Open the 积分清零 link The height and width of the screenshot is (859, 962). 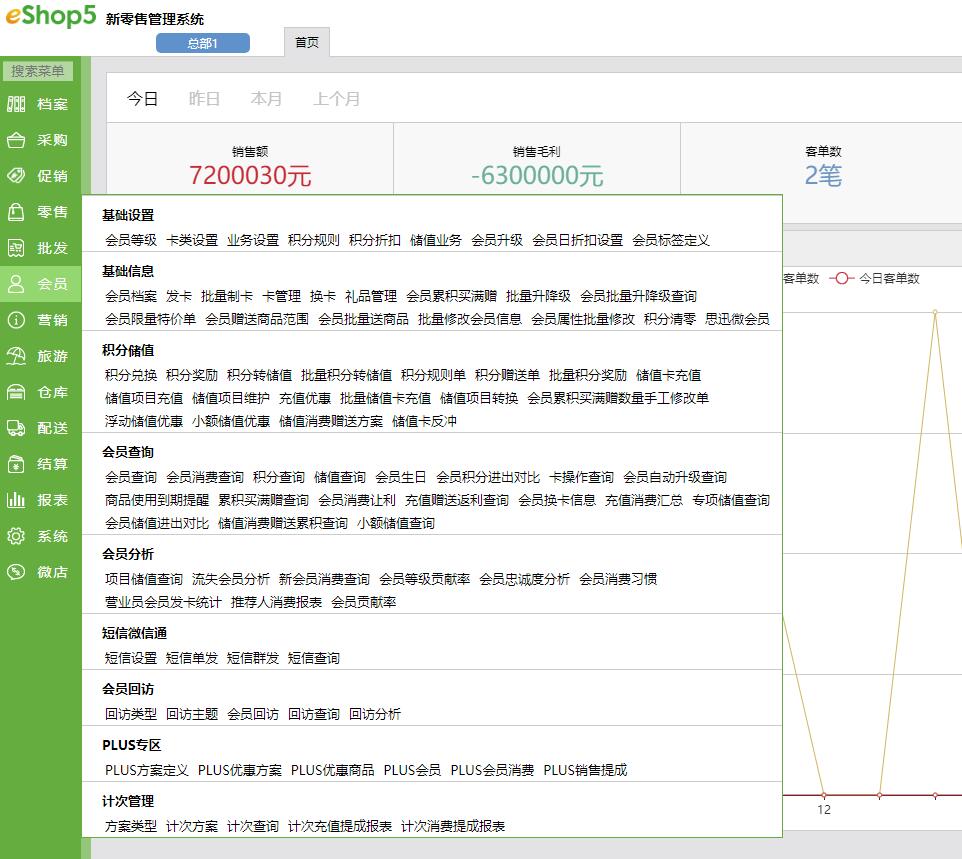pos(669,319)
